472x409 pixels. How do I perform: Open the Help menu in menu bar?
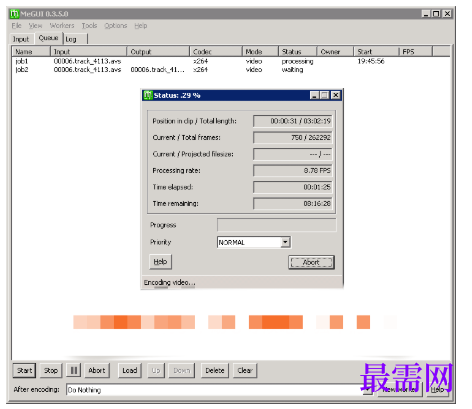coord(141,26)
